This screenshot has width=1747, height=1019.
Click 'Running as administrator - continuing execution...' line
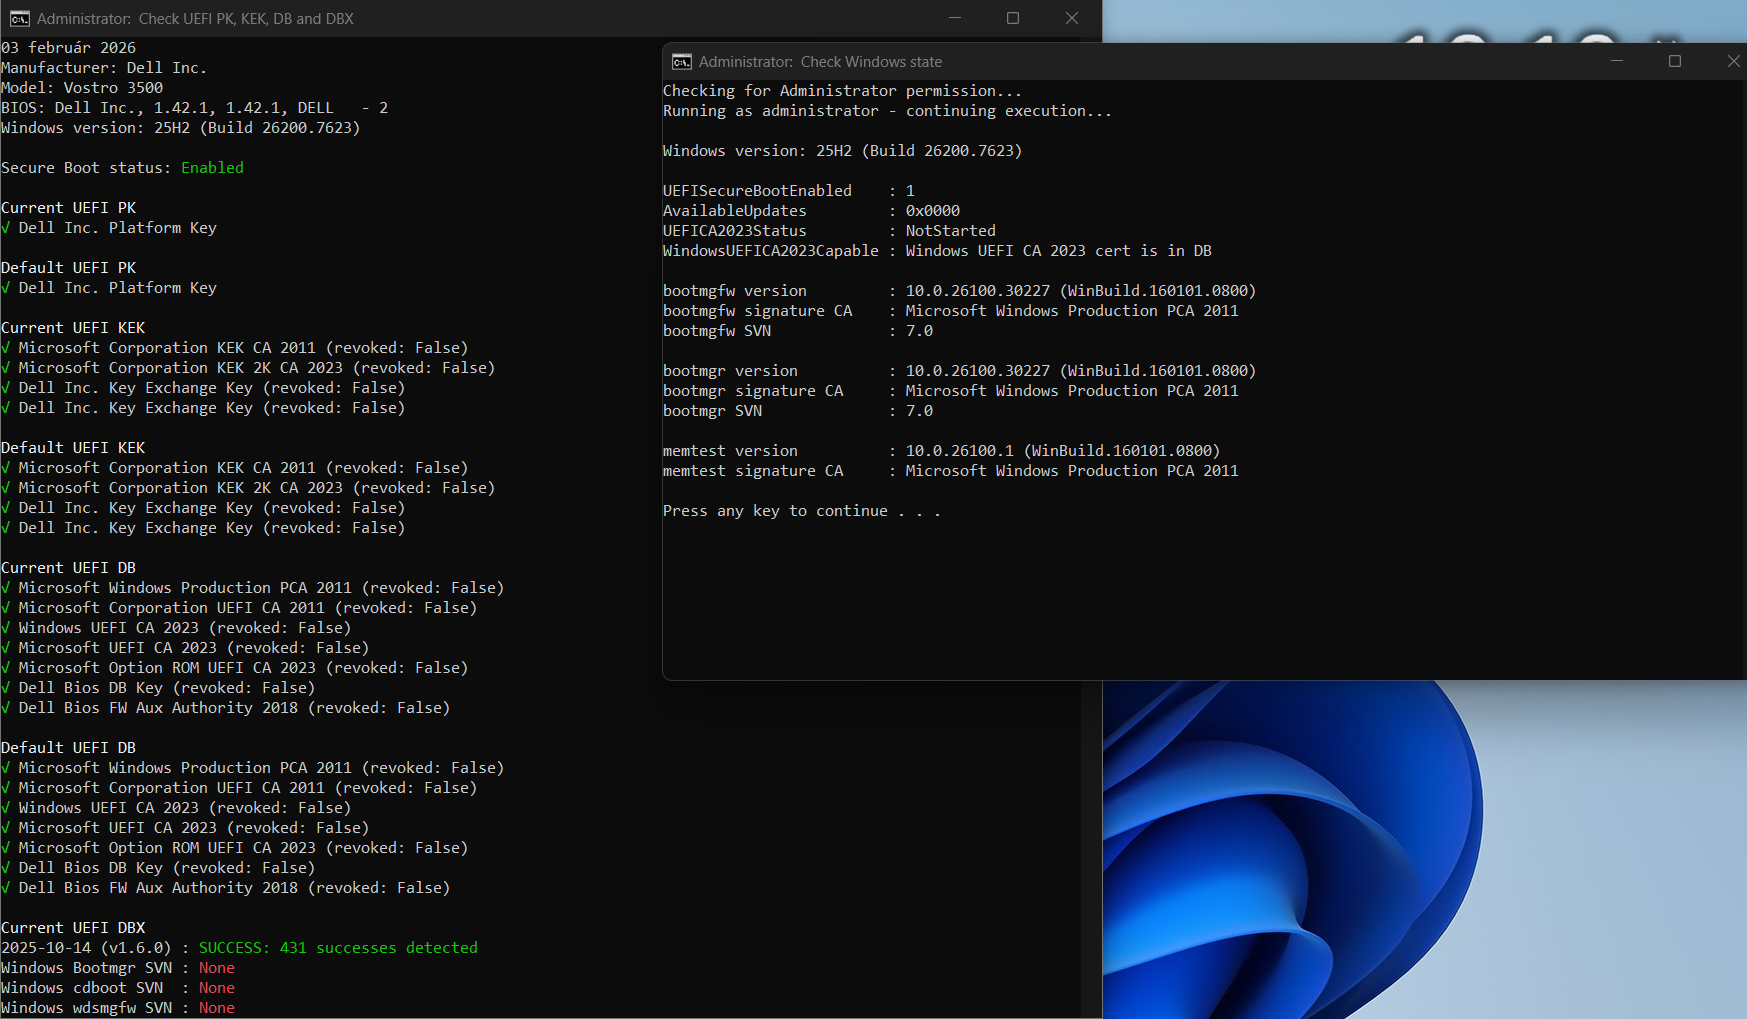pyautogui.click(x=888, y=111)
